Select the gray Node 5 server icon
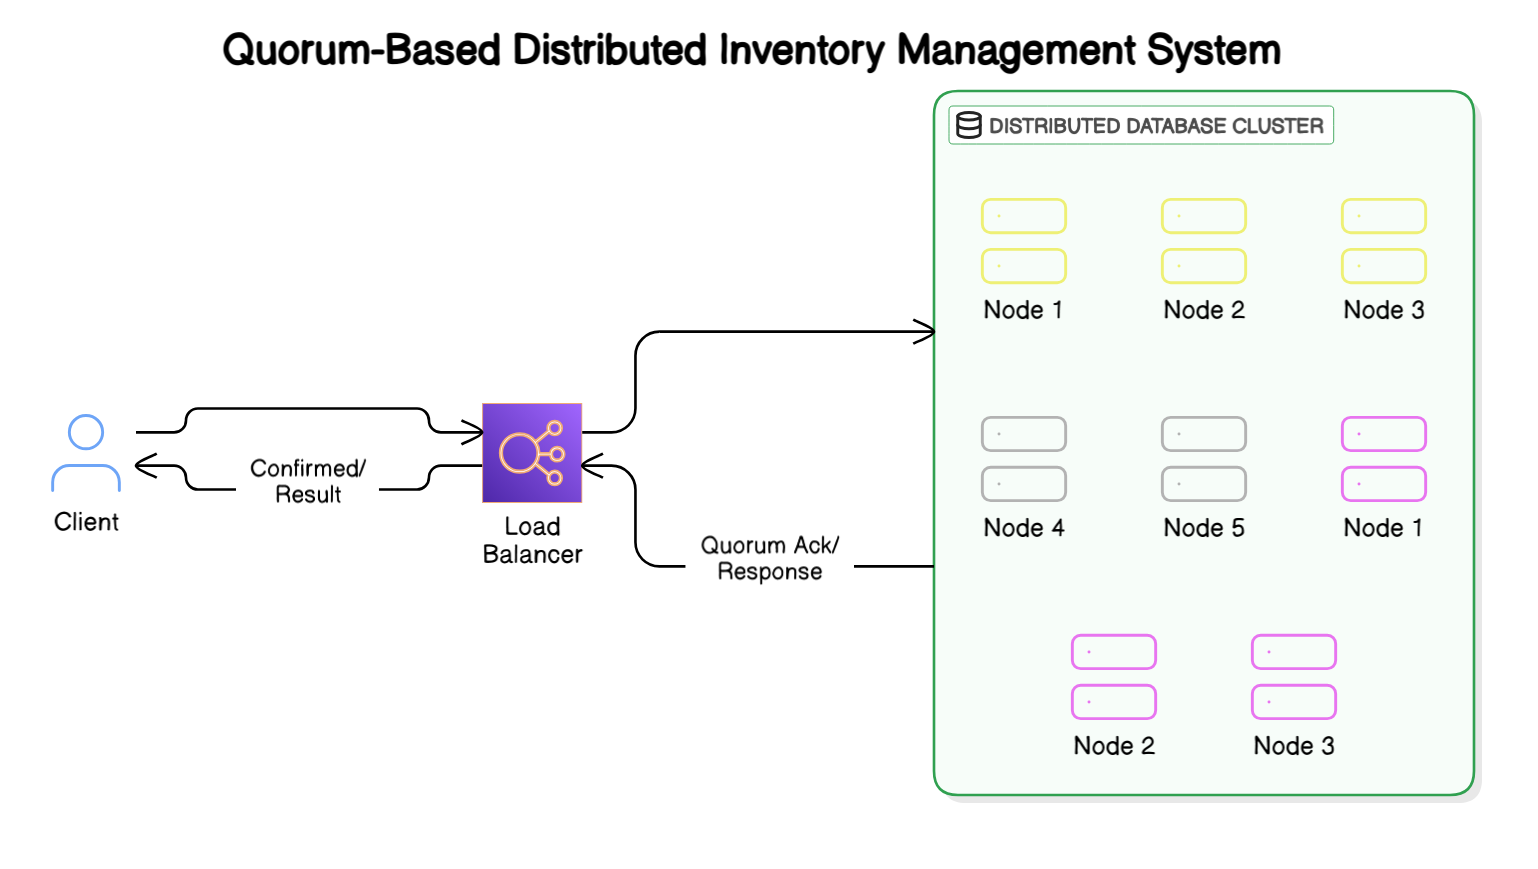The height and width of the screenshot is (869, 1538). (x=1203, y=459)
